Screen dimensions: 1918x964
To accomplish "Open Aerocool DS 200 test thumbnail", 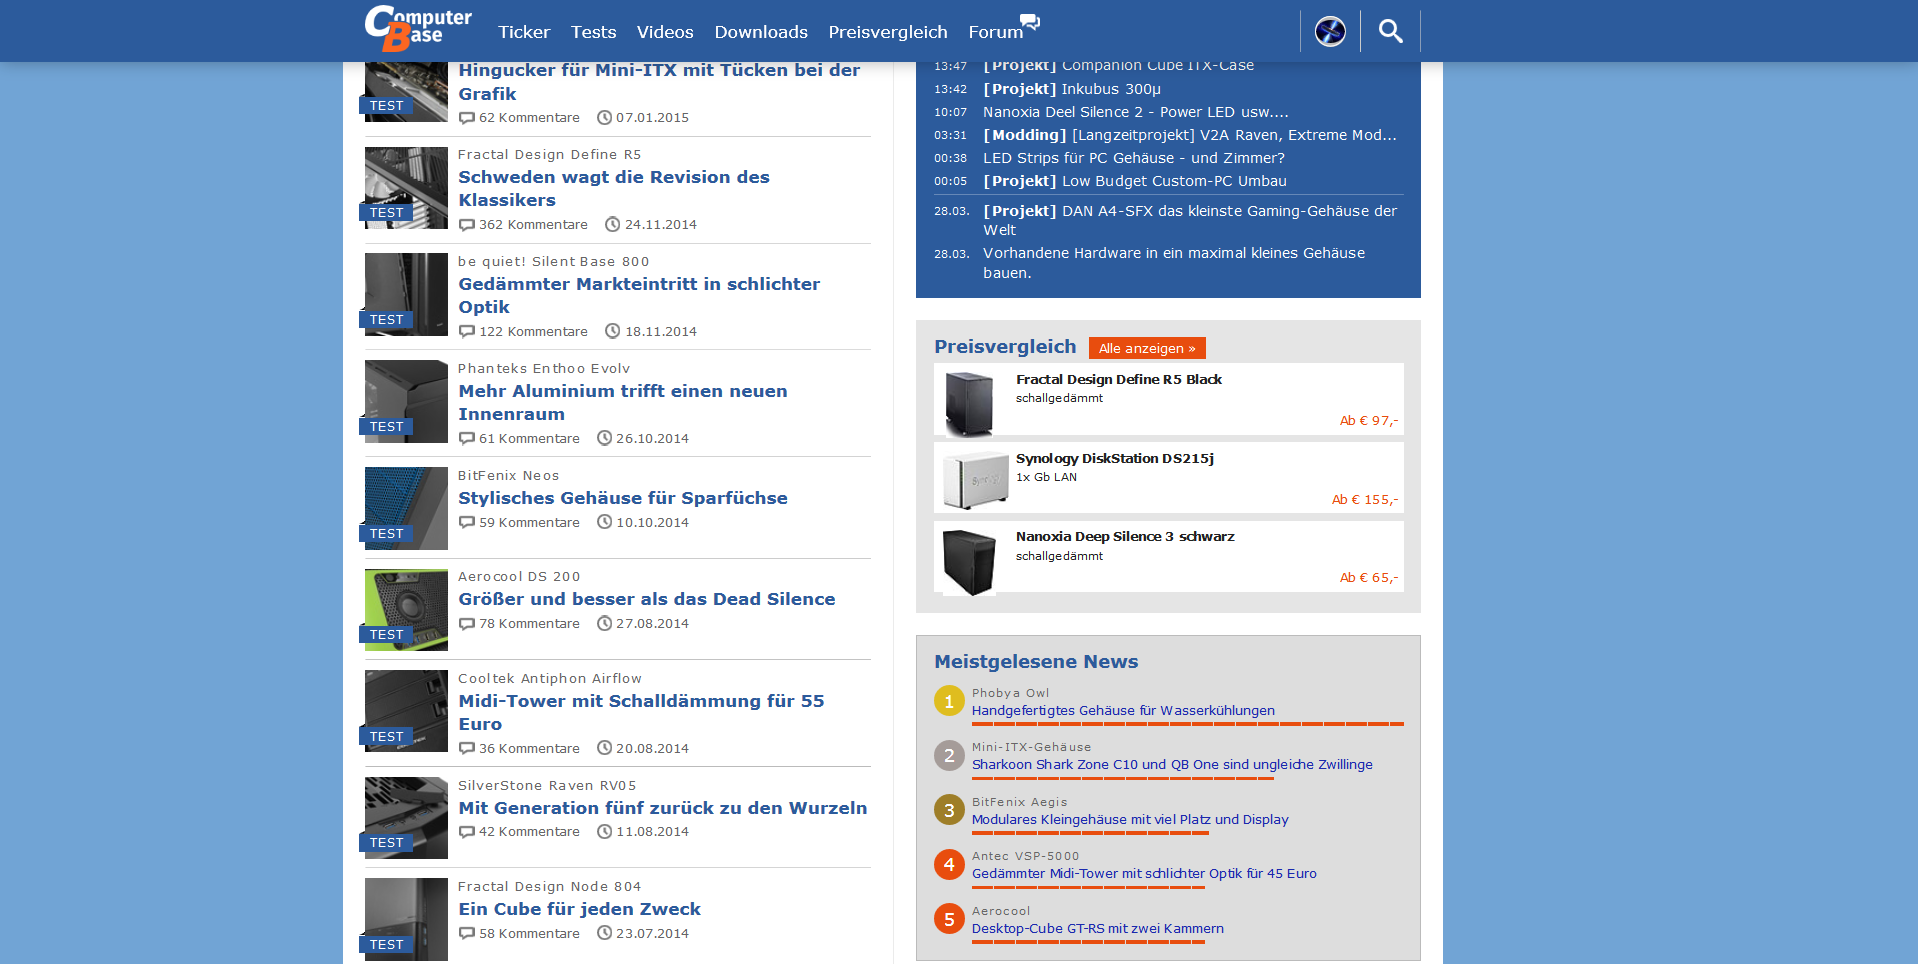I will click(x=406, y=610).
